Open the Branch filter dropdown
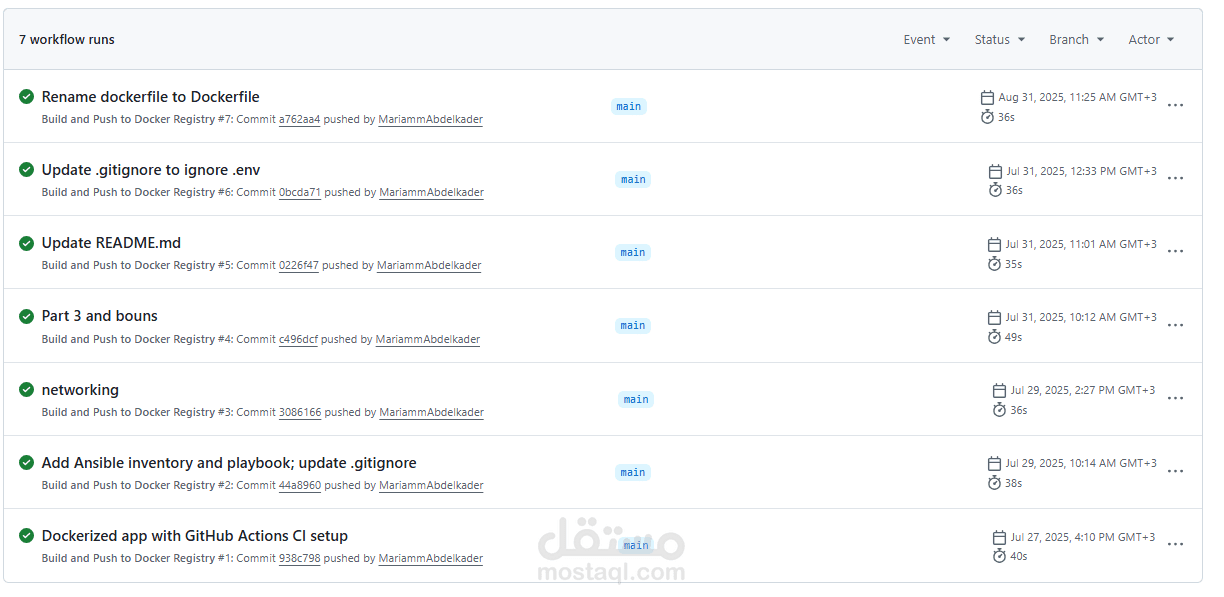The image size is (1224, 597). pyautogui.click(x=1076, y=39)
